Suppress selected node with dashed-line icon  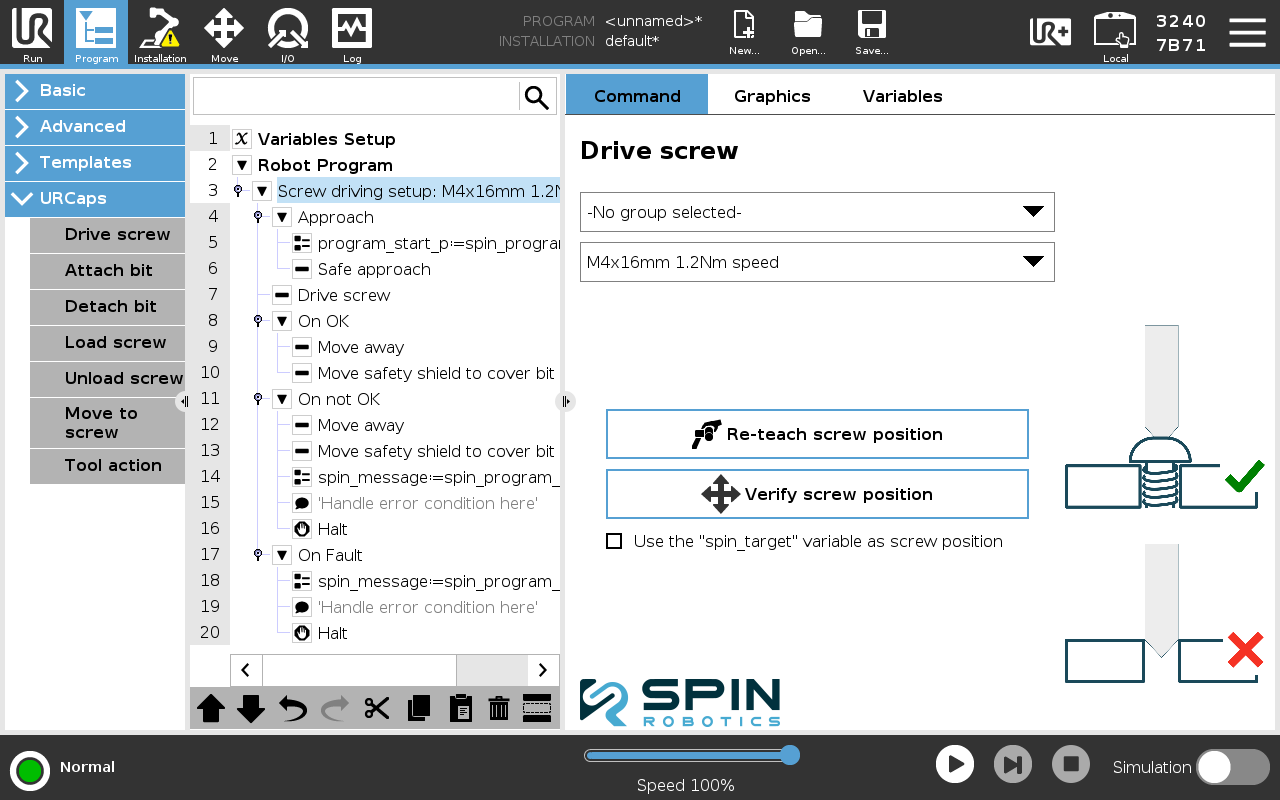(537, 709)
